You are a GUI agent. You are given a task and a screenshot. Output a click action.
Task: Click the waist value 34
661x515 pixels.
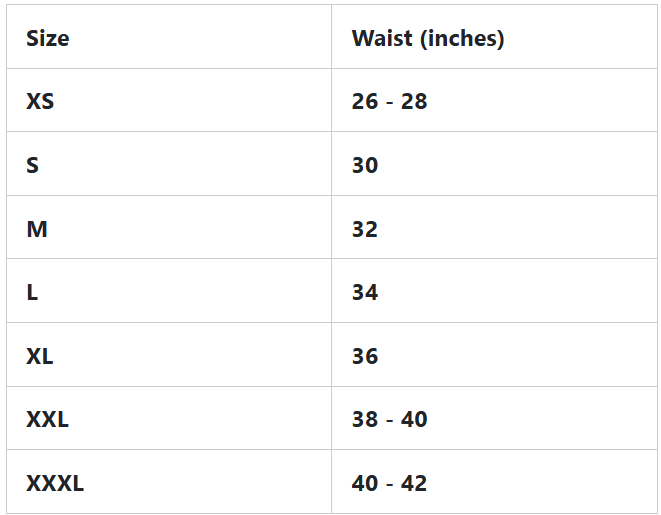coord(365,293)
